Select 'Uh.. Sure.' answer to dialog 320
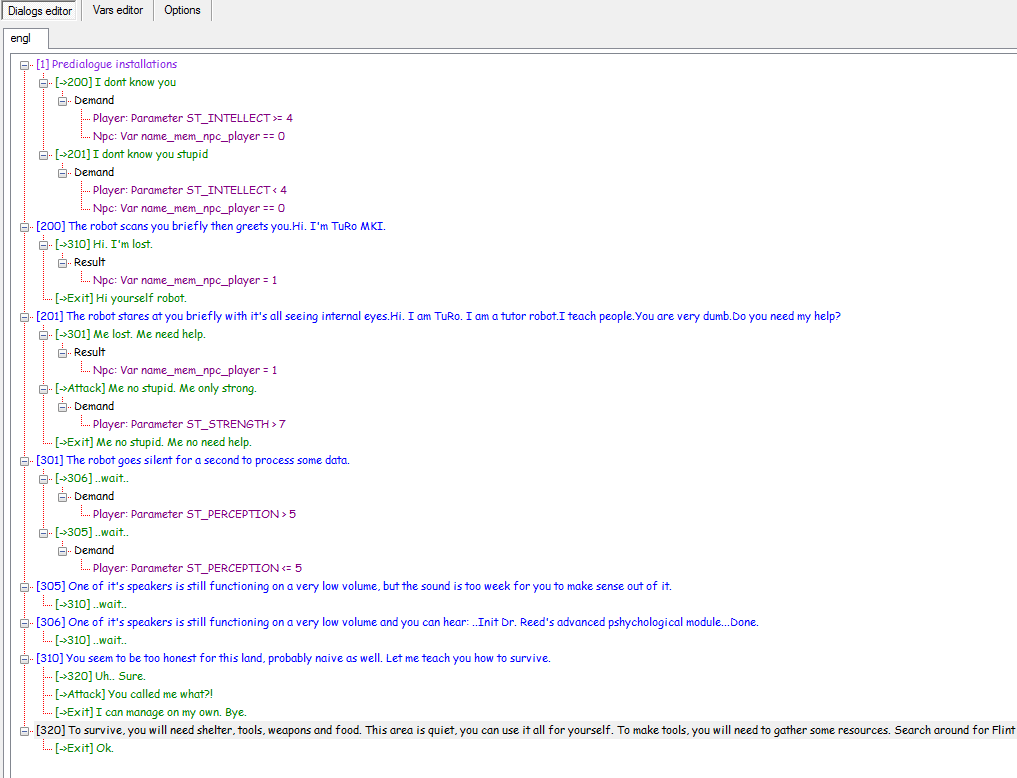This screenshot has width=1017, height=778. 119,676
